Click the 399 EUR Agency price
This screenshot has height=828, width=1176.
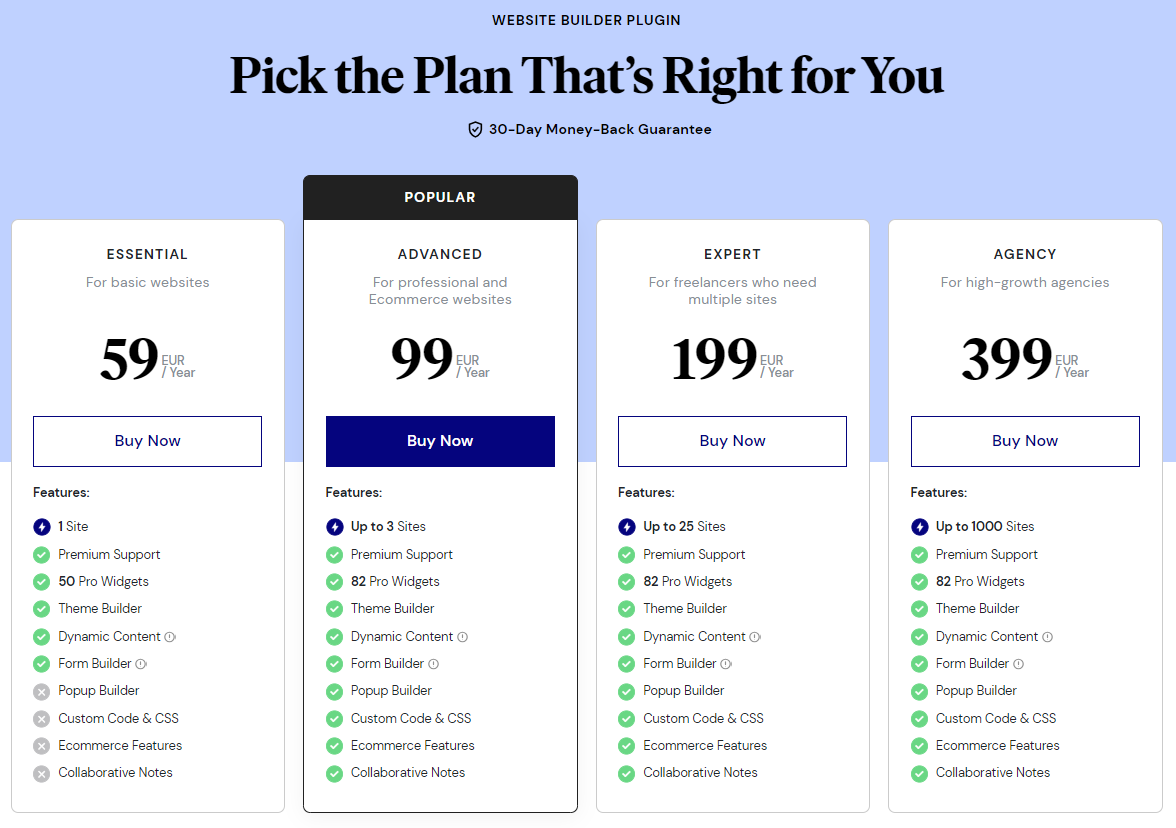point(1007,360)
